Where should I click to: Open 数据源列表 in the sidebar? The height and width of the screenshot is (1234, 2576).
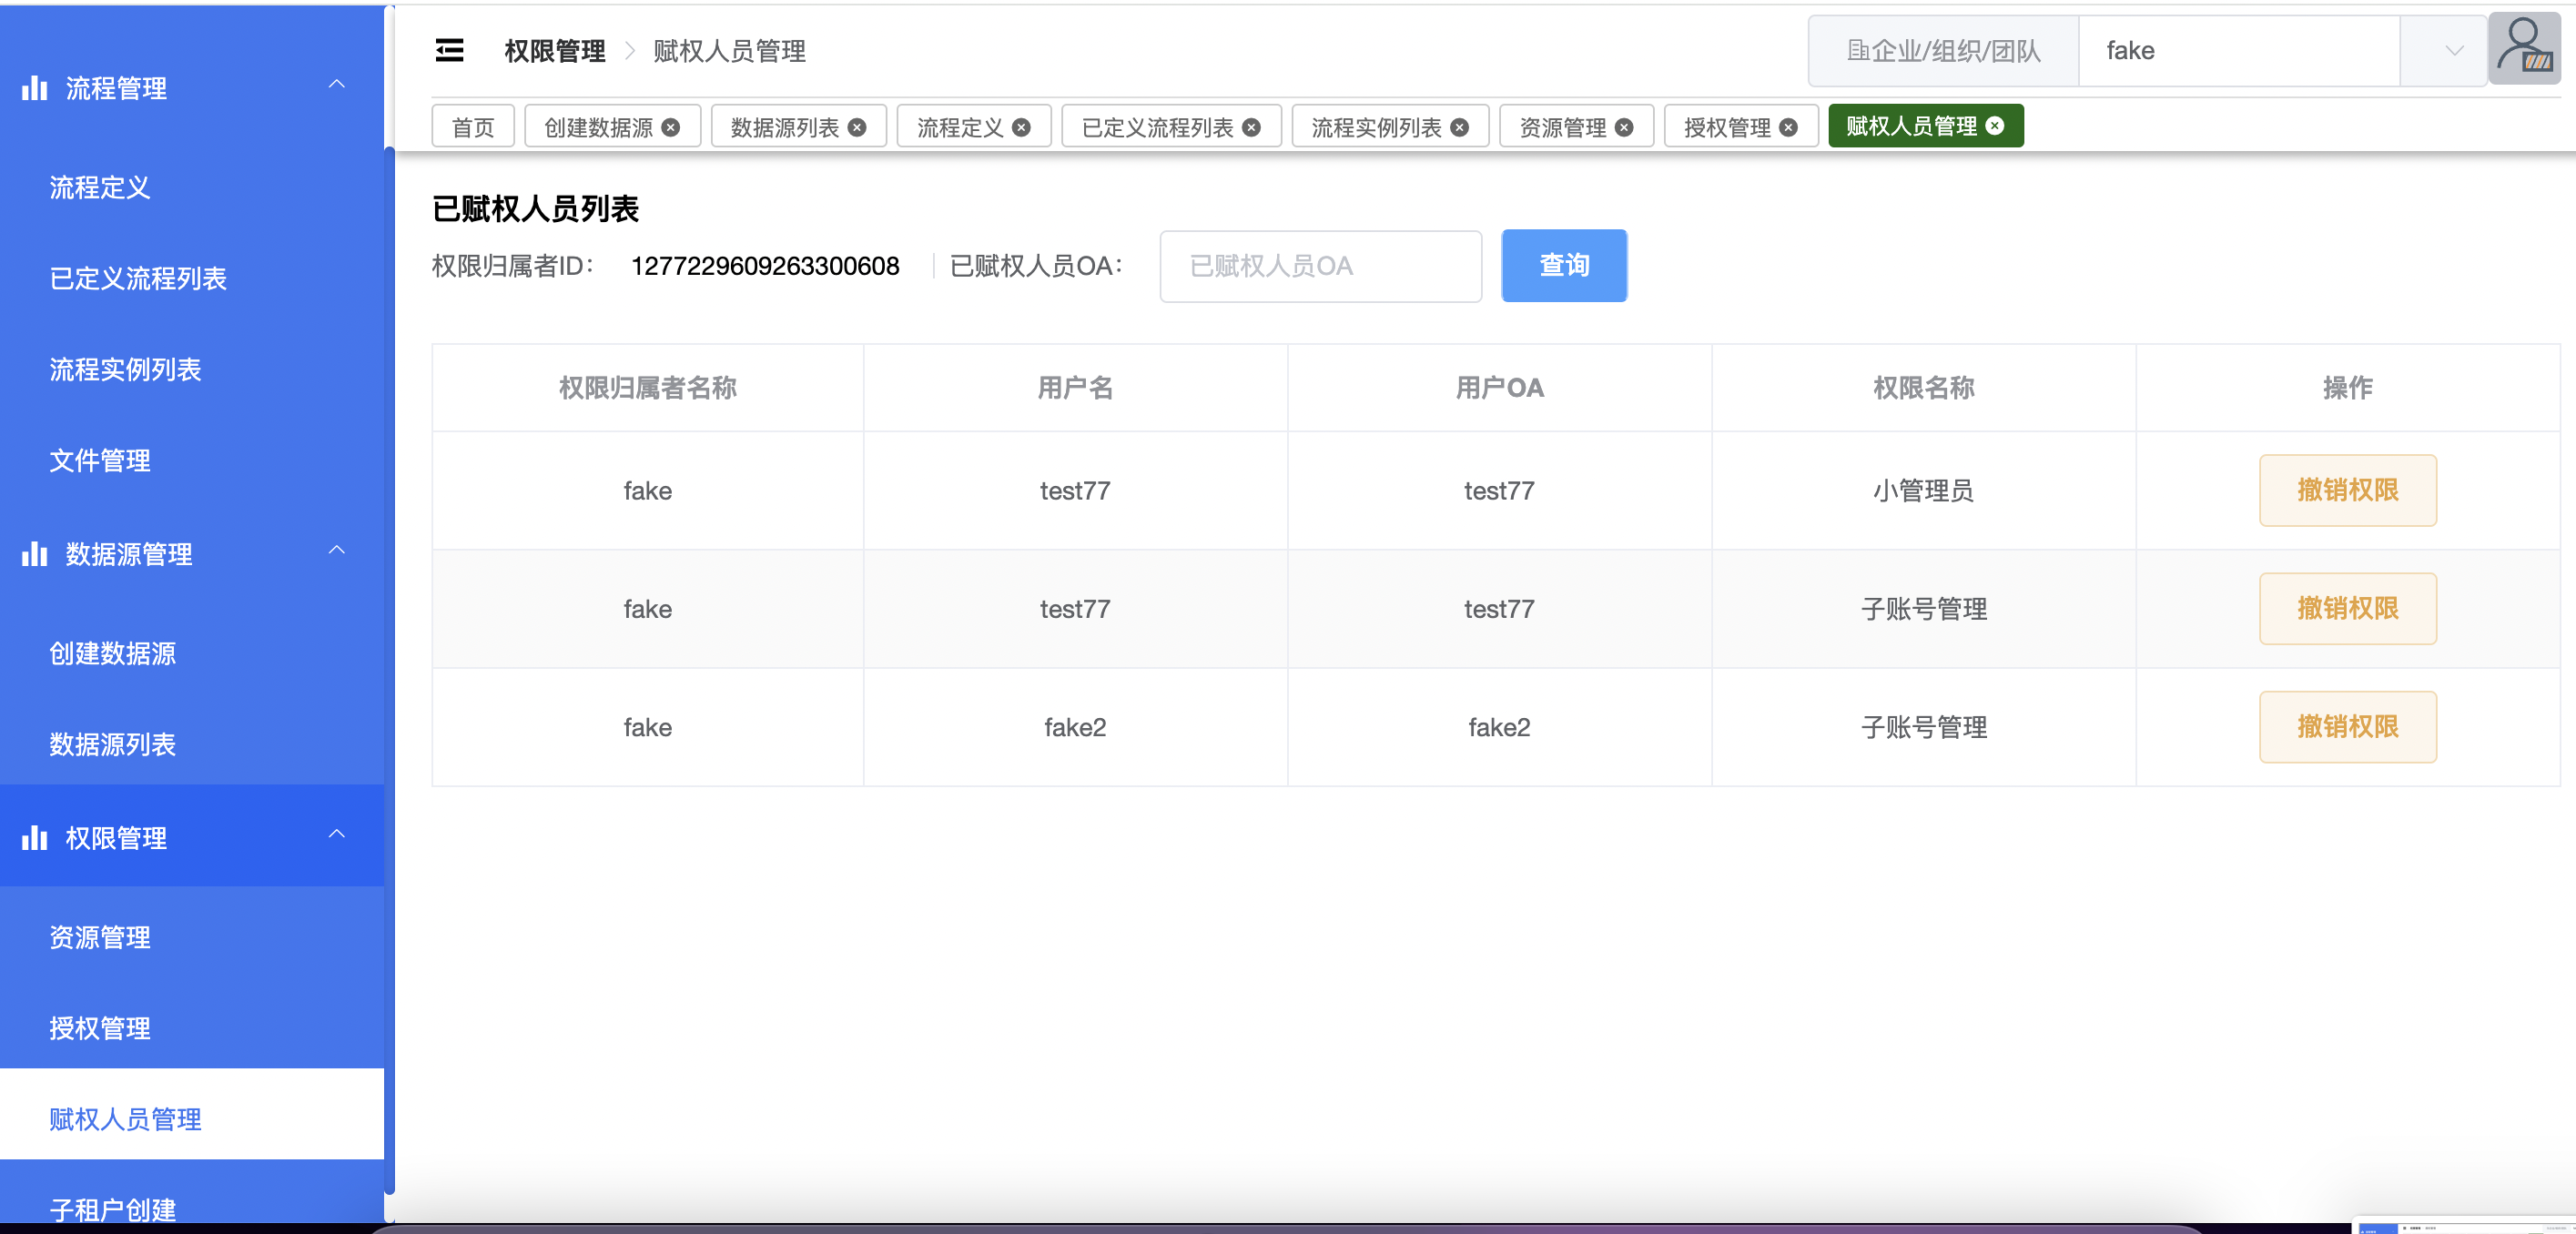tap(192, 744)
